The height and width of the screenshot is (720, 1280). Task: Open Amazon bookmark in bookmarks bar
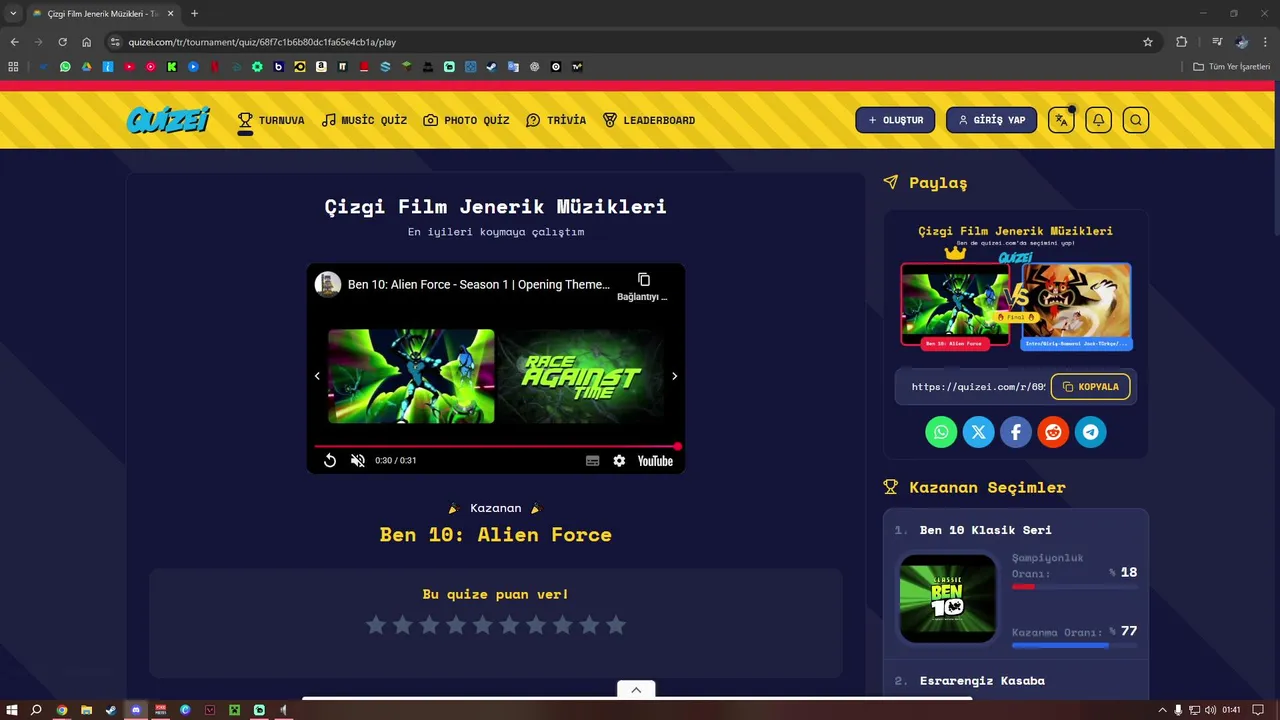click(x=321, y=67)
